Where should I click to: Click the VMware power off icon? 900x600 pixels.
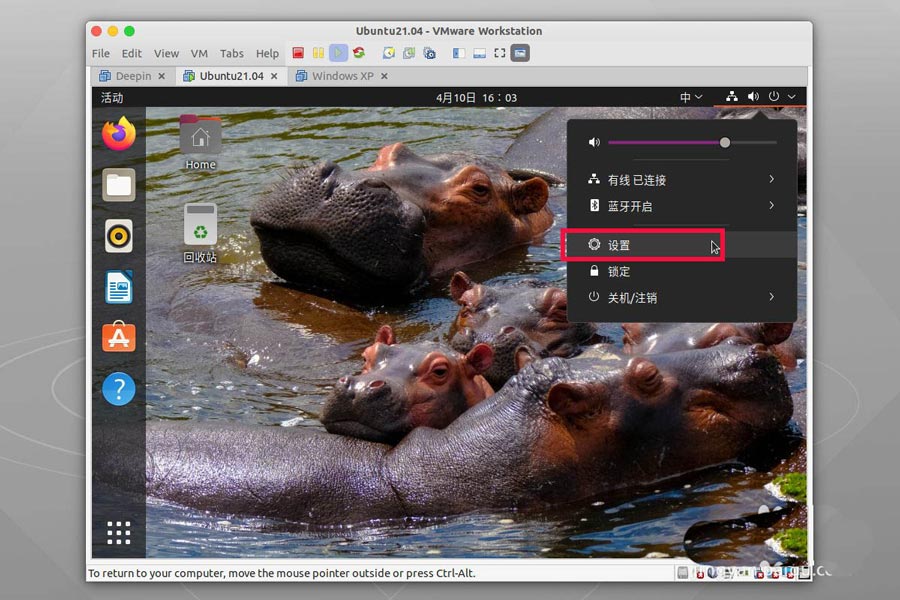point(298,53)
